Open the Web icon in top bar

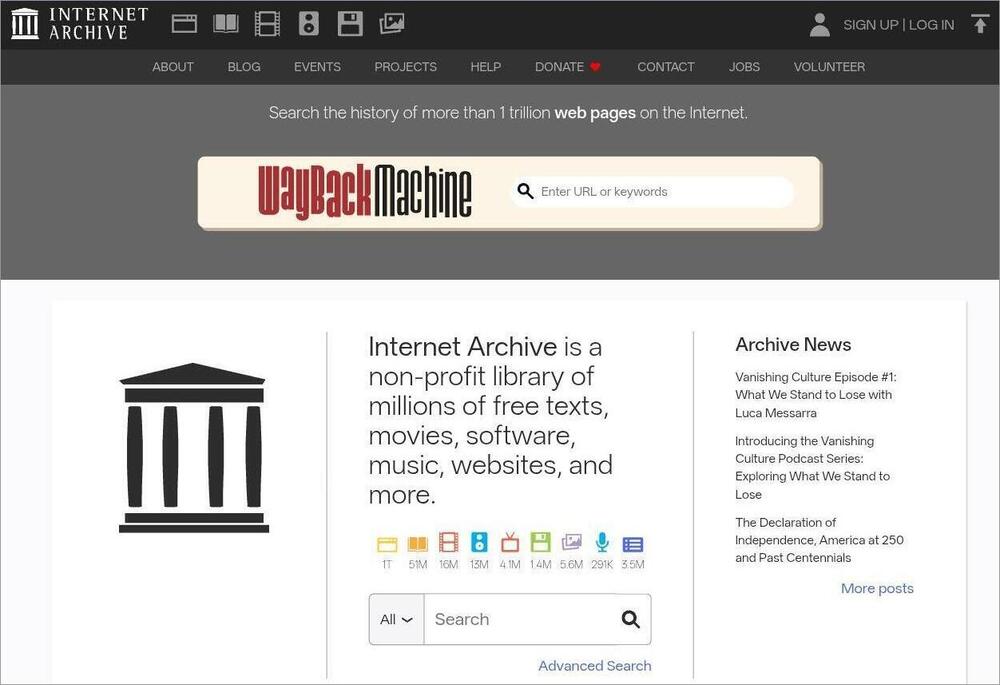[184, 24]
